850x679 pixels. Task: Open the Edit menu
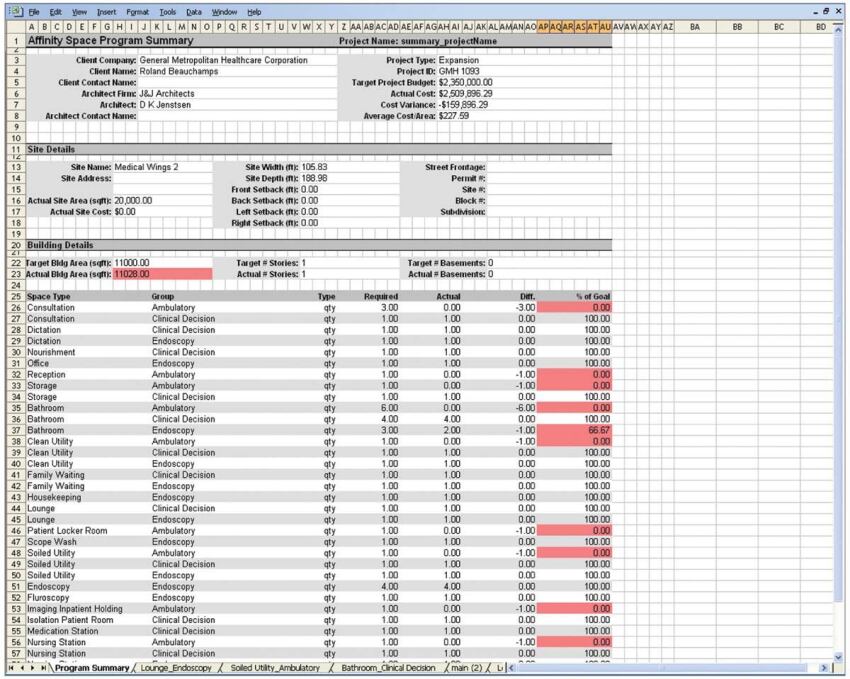tap(55, 12)
